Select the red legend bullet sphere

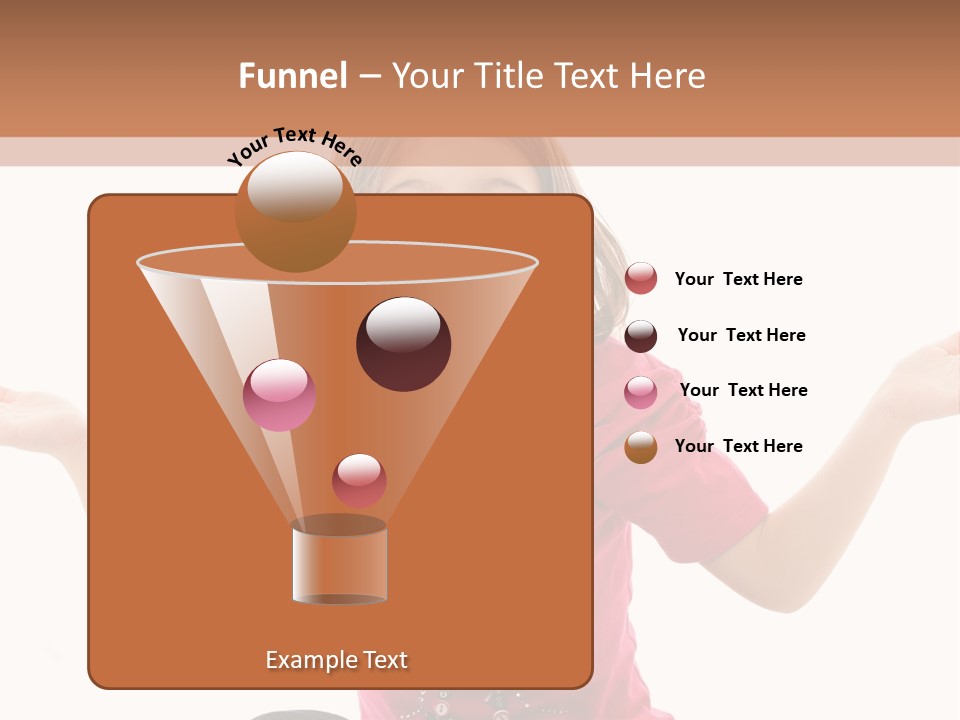click(x=641, y=279)
